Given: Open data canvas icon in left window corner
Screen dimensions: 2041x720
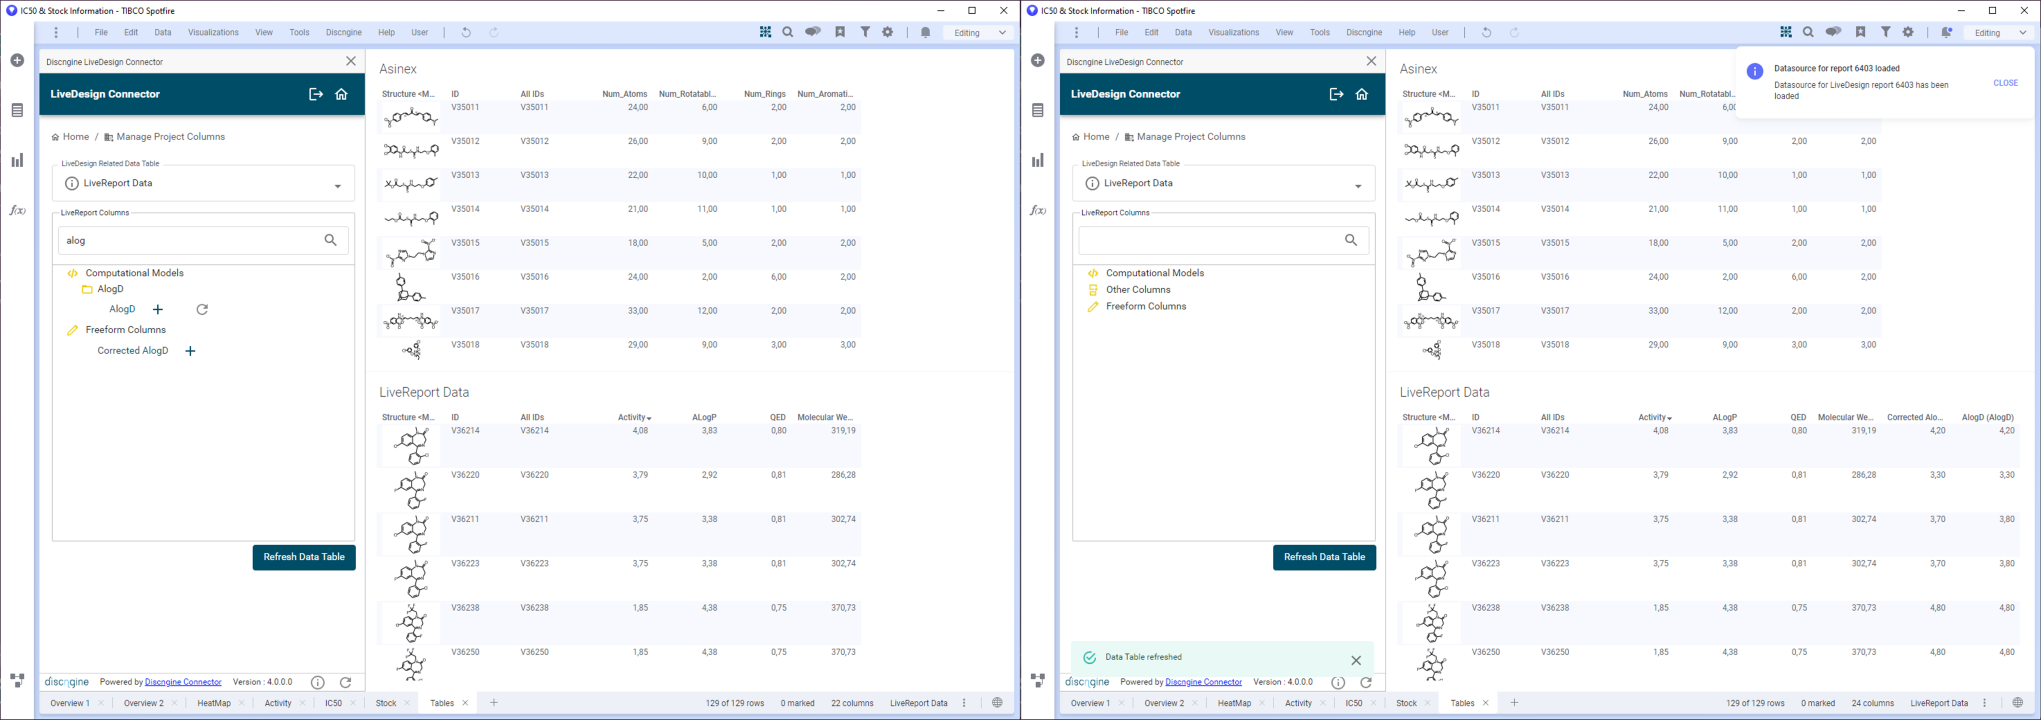Looking at the screenshot, I should coord(17,680).
